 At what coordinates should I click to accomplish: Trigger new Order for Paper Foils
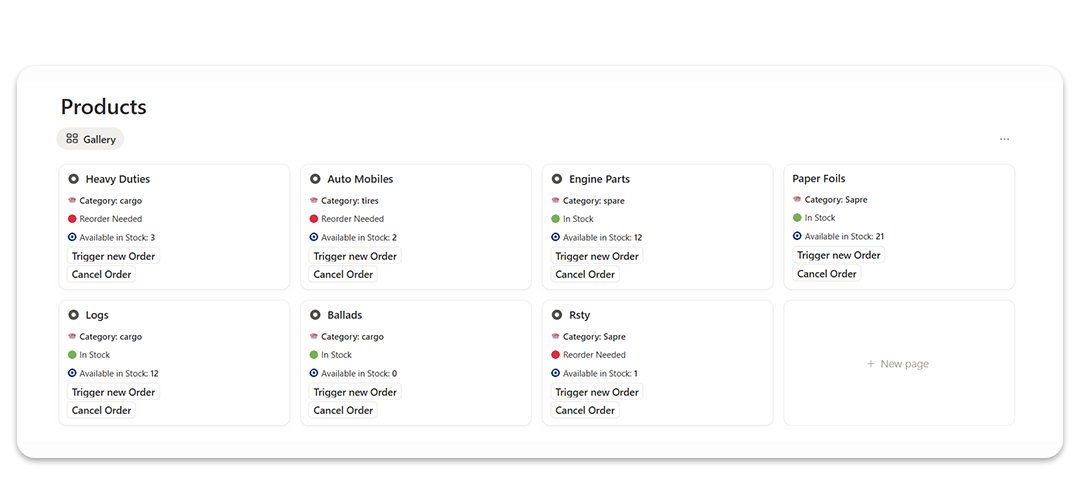point(839,255)
